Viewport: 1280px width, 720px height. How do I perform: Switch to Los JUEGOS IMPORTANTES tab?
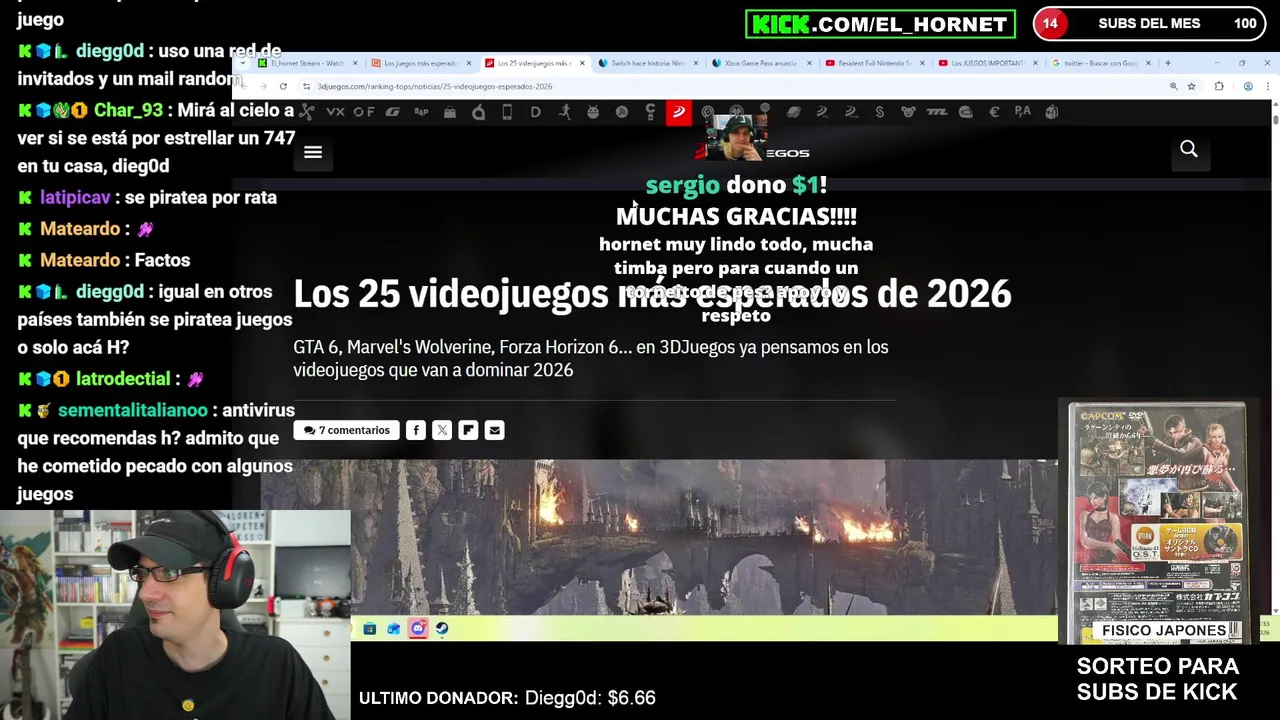(x=988, y=63)
